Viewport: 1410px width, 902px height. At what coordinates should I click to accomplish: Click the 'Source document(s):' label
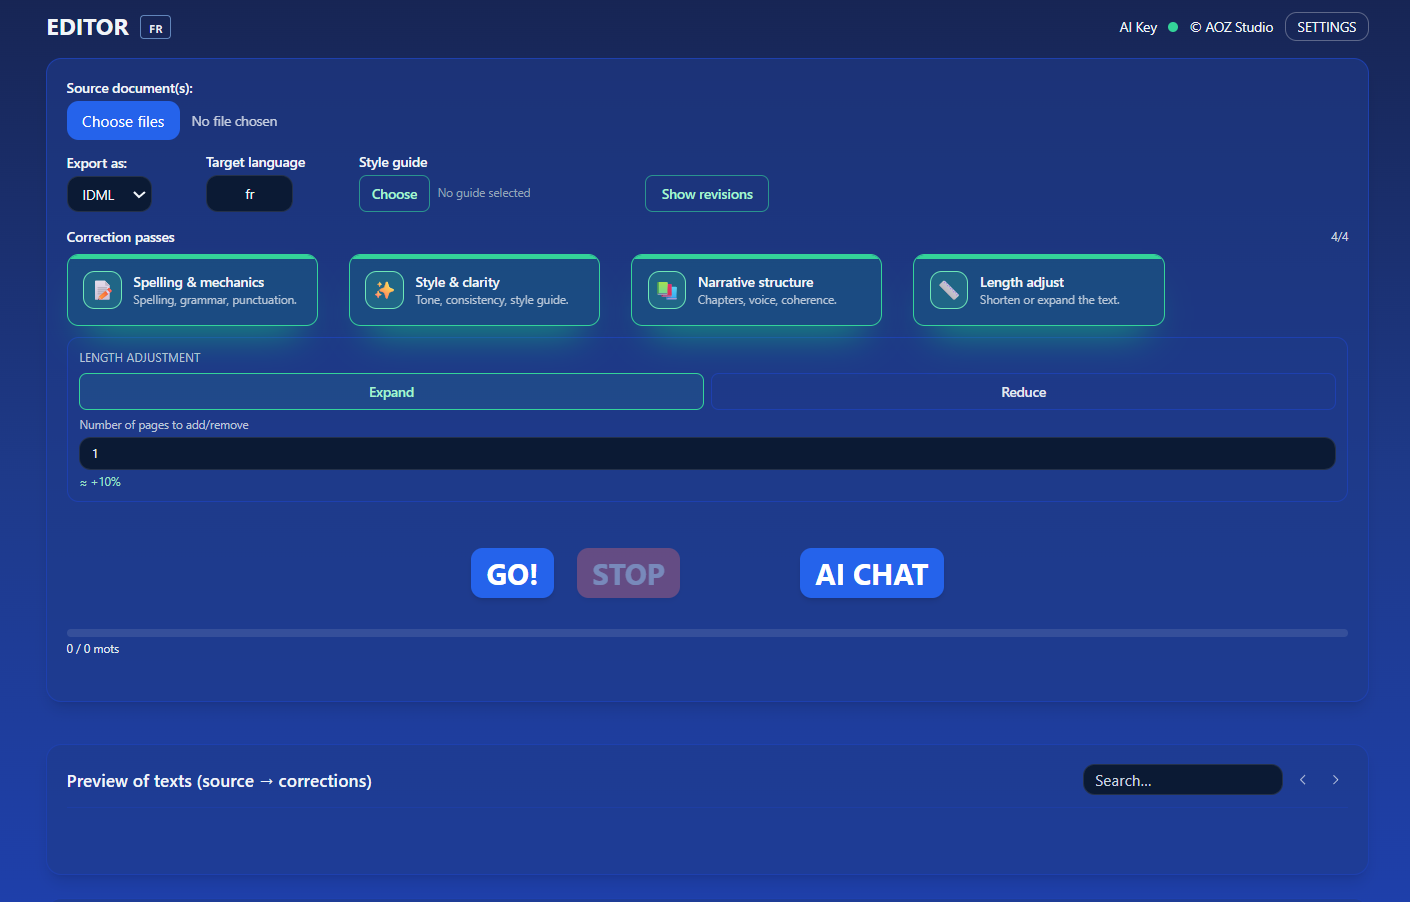click(x=130, y=88)
